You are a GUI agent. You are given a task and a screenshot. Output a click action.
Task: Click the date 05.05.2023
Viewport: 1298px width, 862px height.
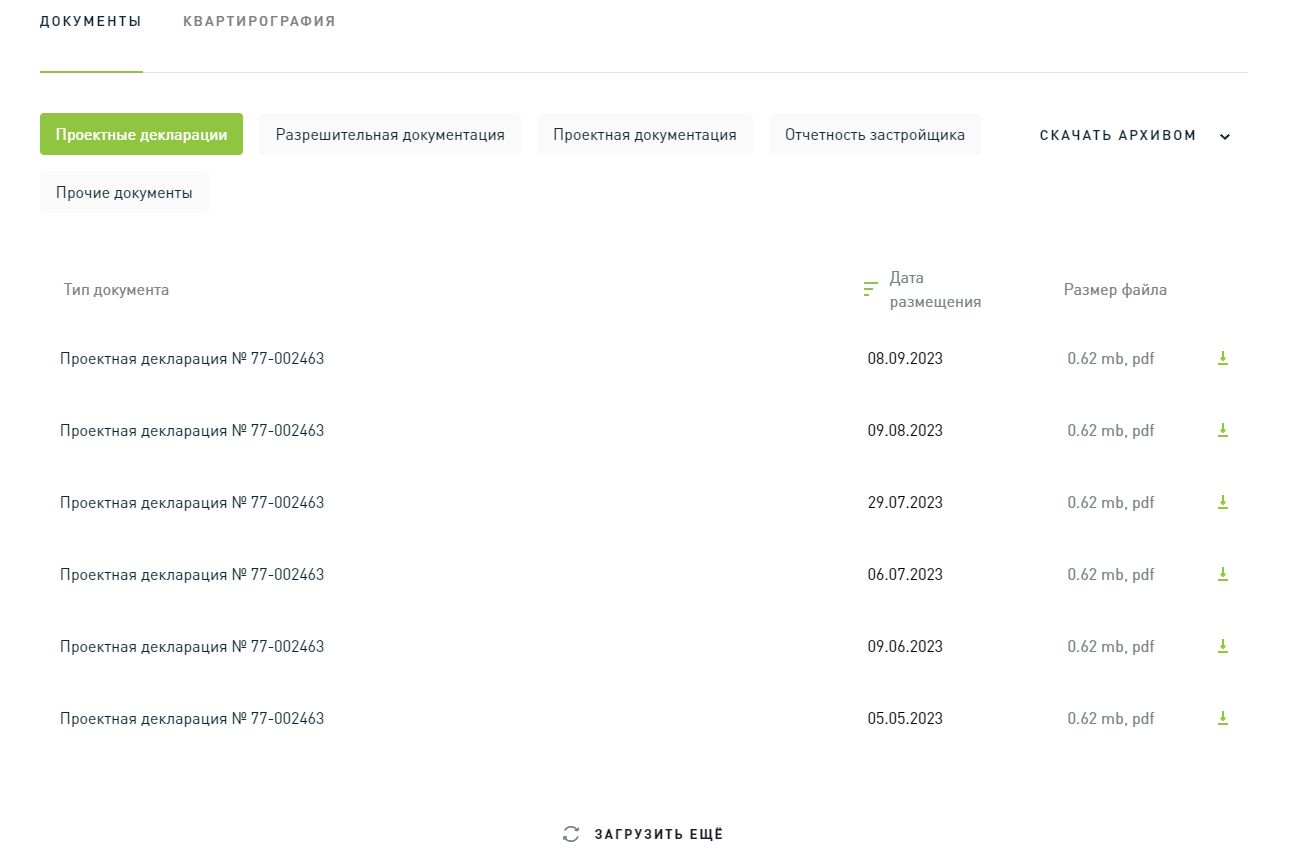click(x=905, y=718)
